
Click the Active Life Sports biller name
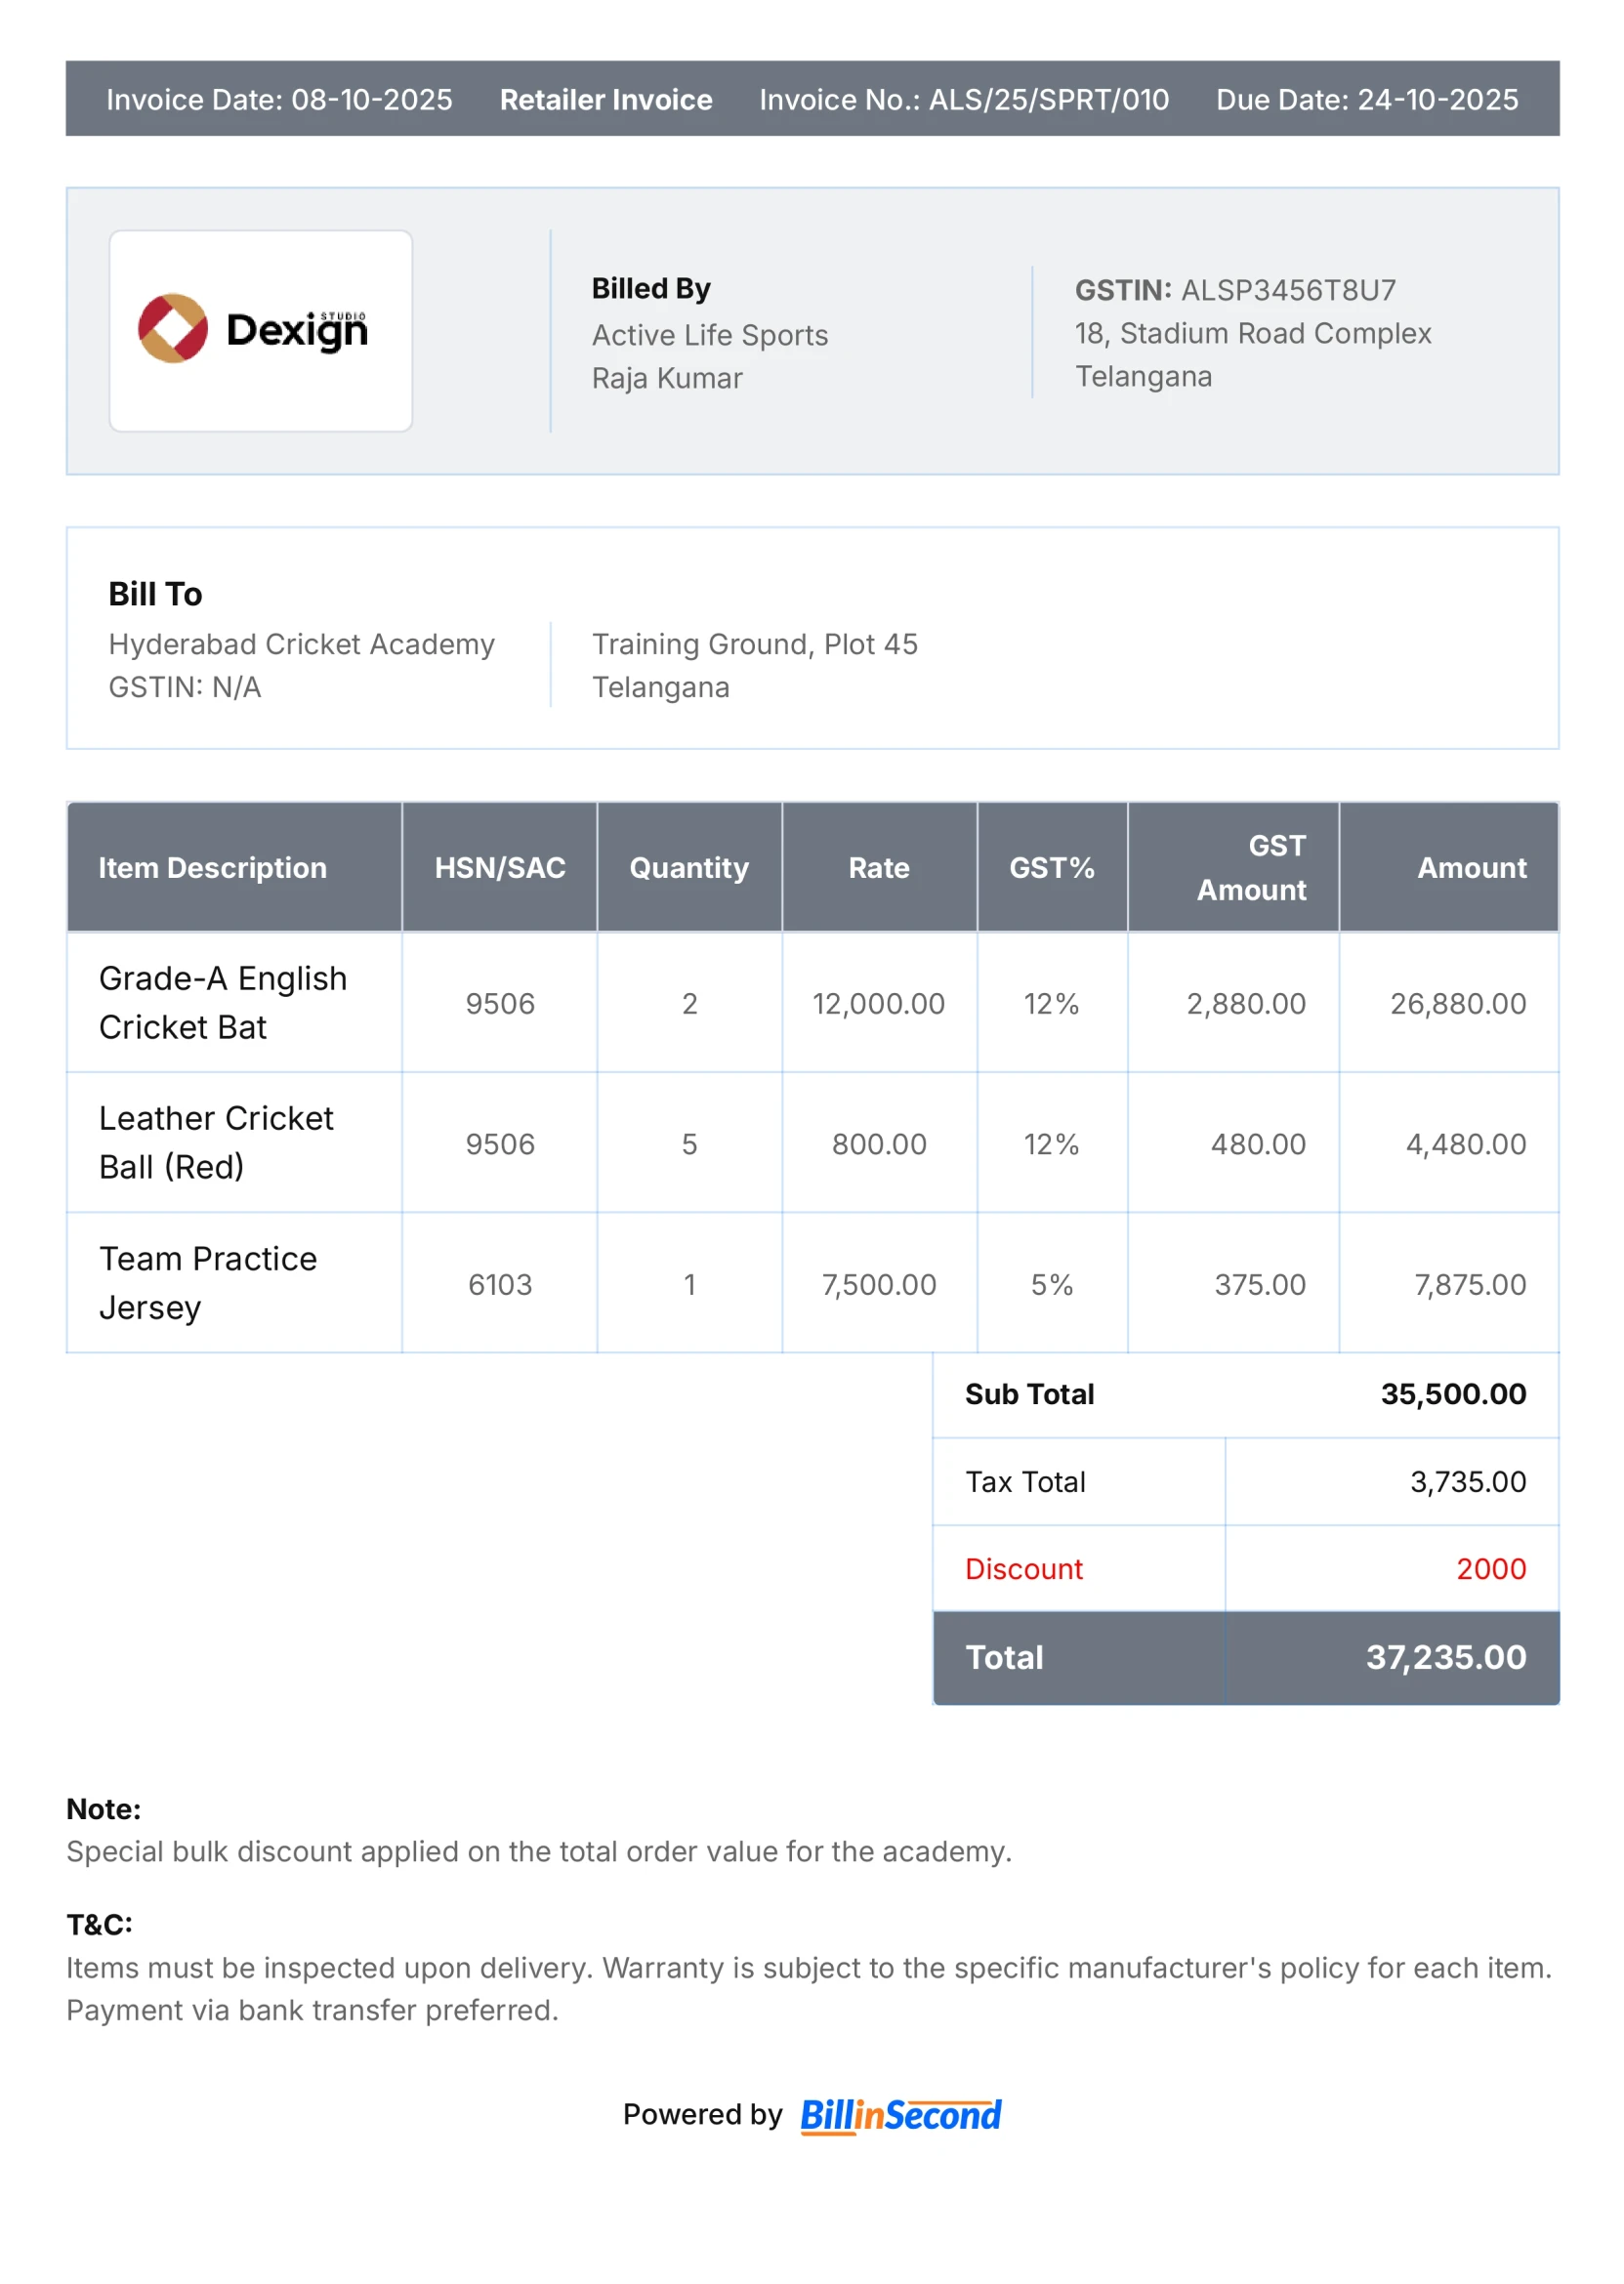tap(709, 335)
